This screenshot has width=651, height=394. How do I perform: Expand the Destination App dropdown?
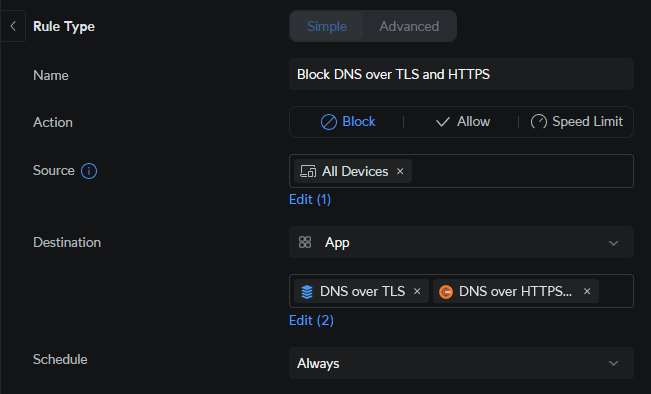point(461,242)
